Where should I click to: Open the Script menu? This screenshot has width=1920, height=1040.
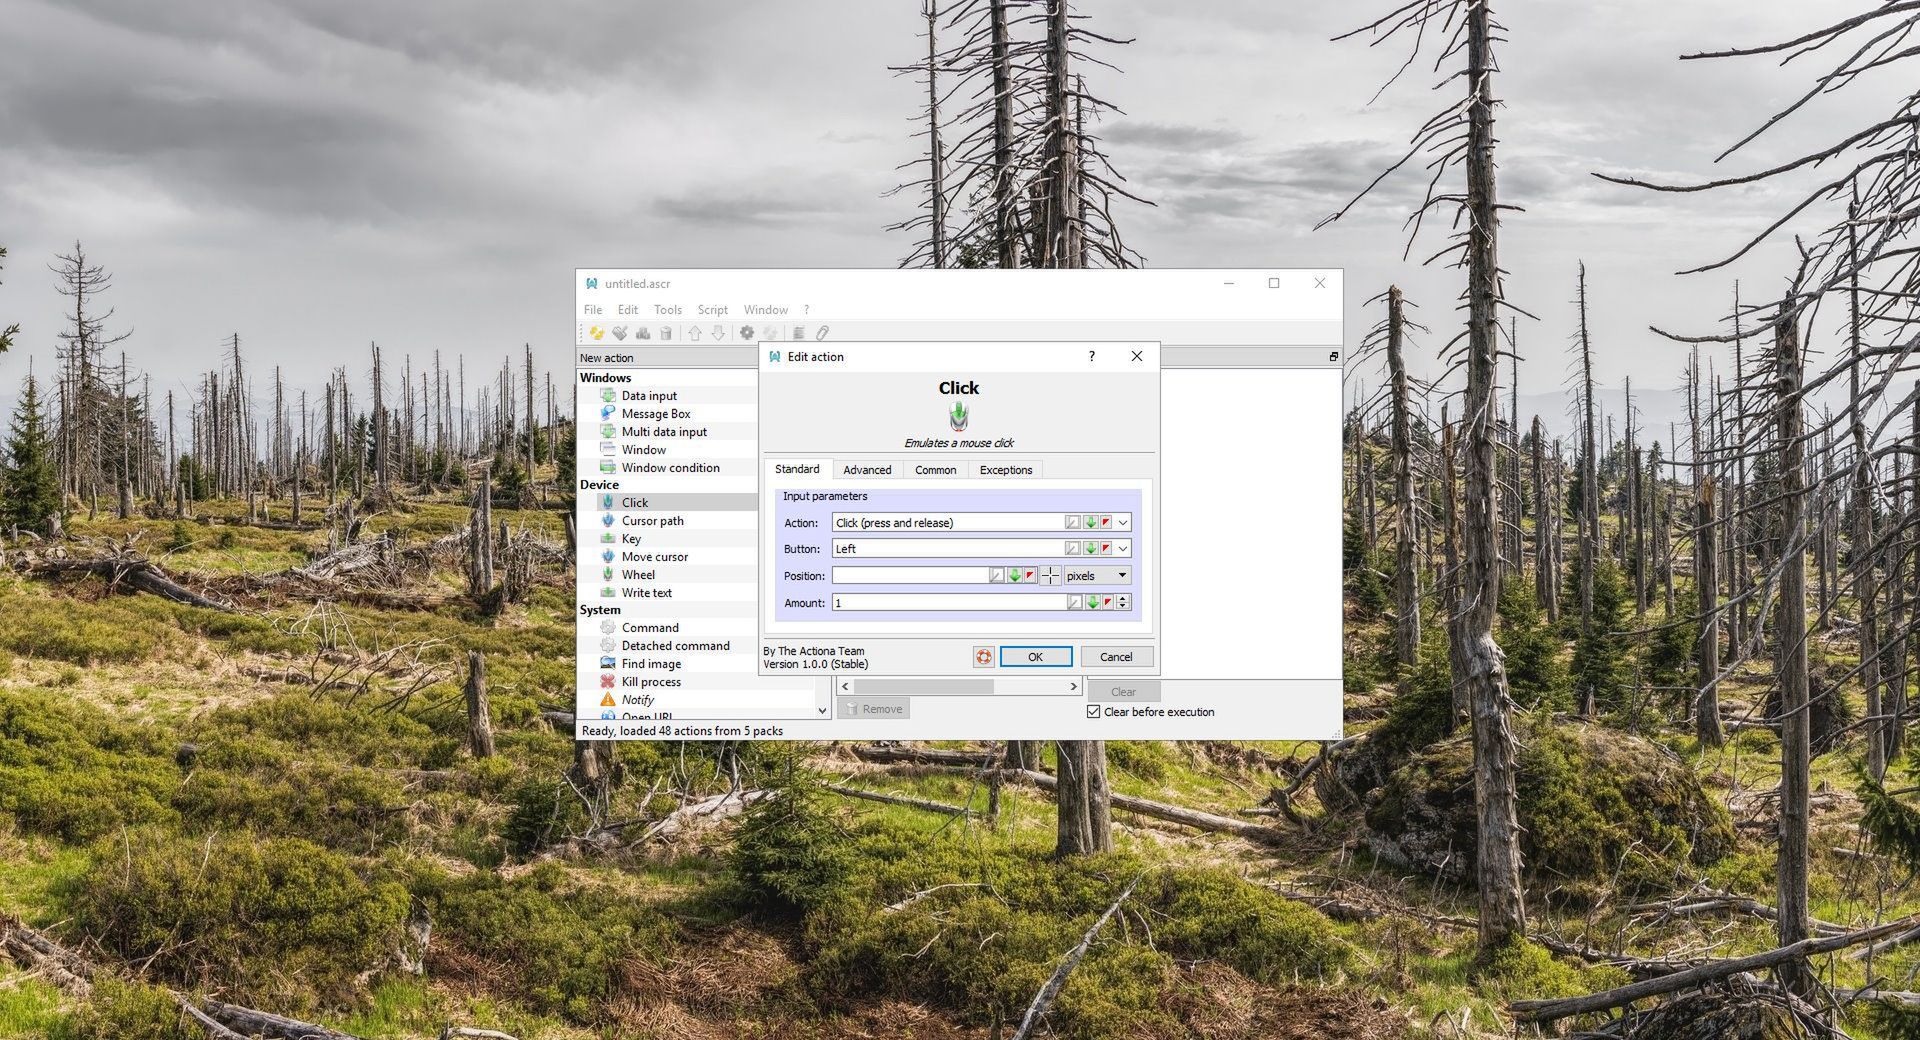pyautogui.click(x=712, y=309)
